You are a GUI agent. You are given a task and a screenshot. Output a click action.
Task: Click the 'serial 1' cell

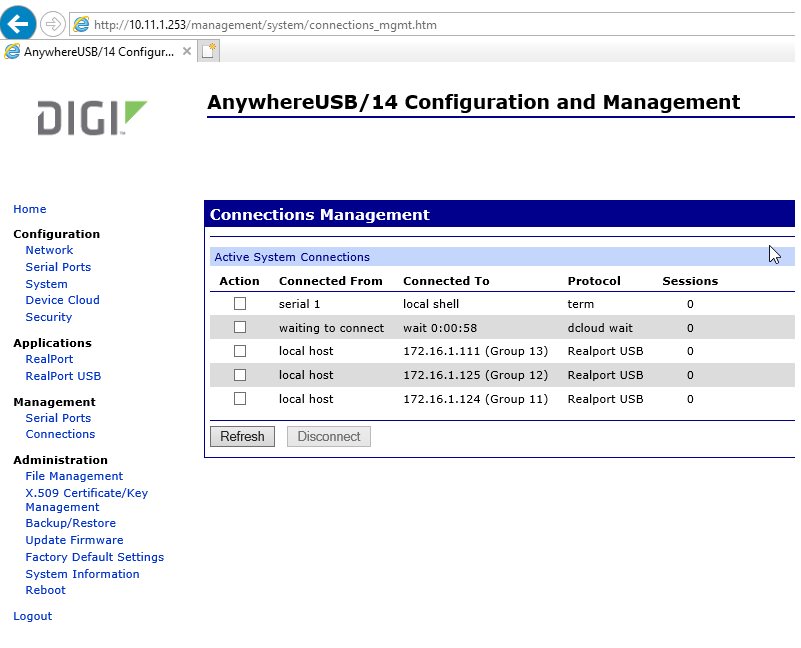pos(299,304)
